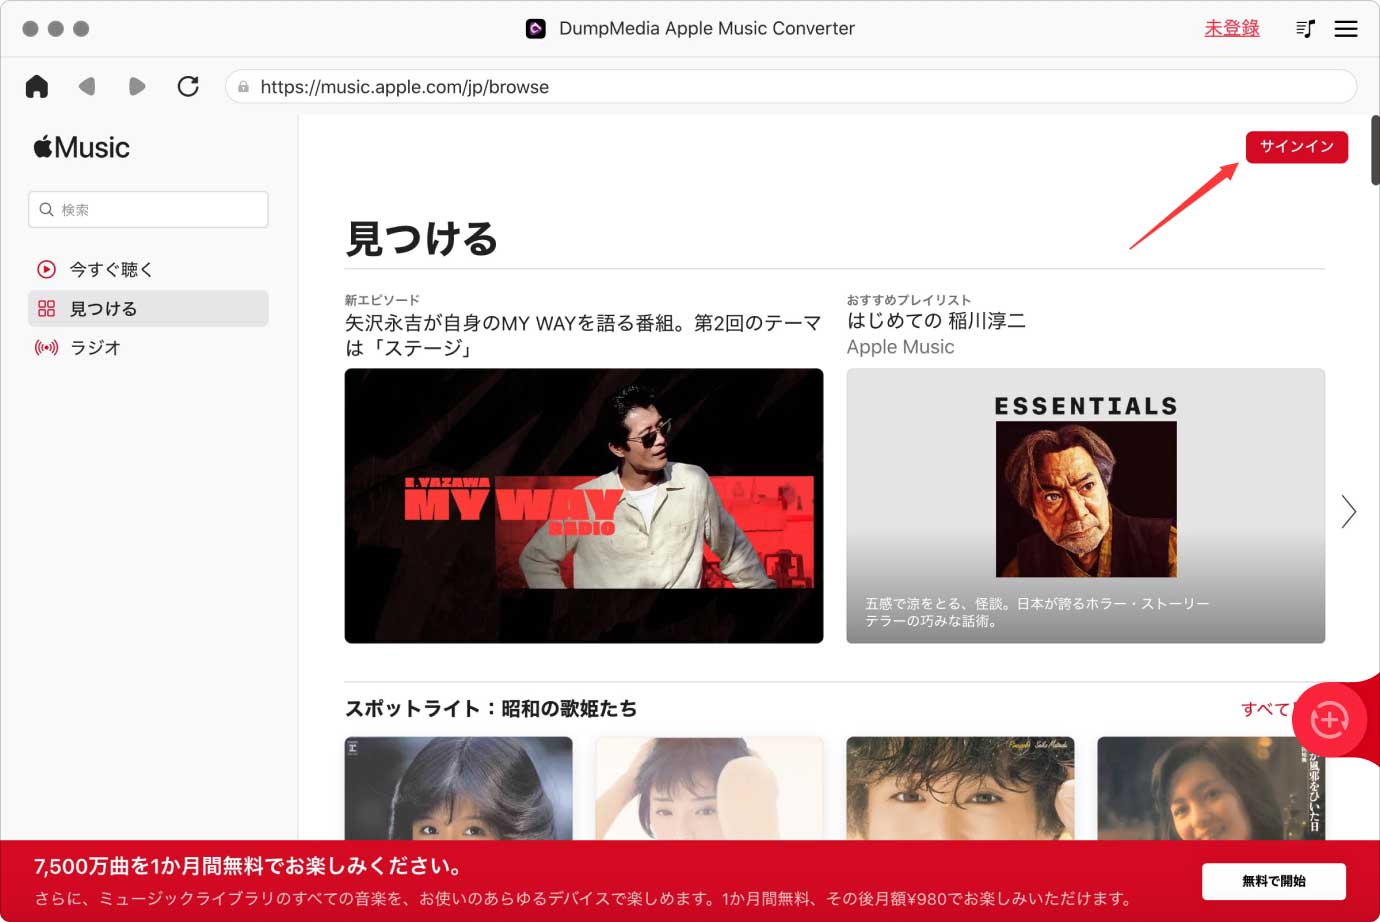The image size is (1380, 922).
Task: Open the converted playlist list icon
Action: [x=1305, y=29]
